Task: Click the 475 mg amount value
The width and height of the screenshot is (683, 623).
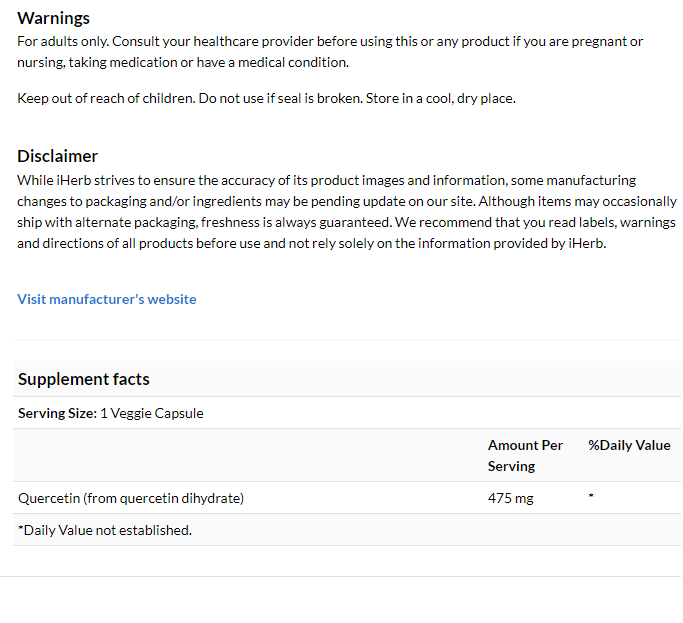Action: 511,498
